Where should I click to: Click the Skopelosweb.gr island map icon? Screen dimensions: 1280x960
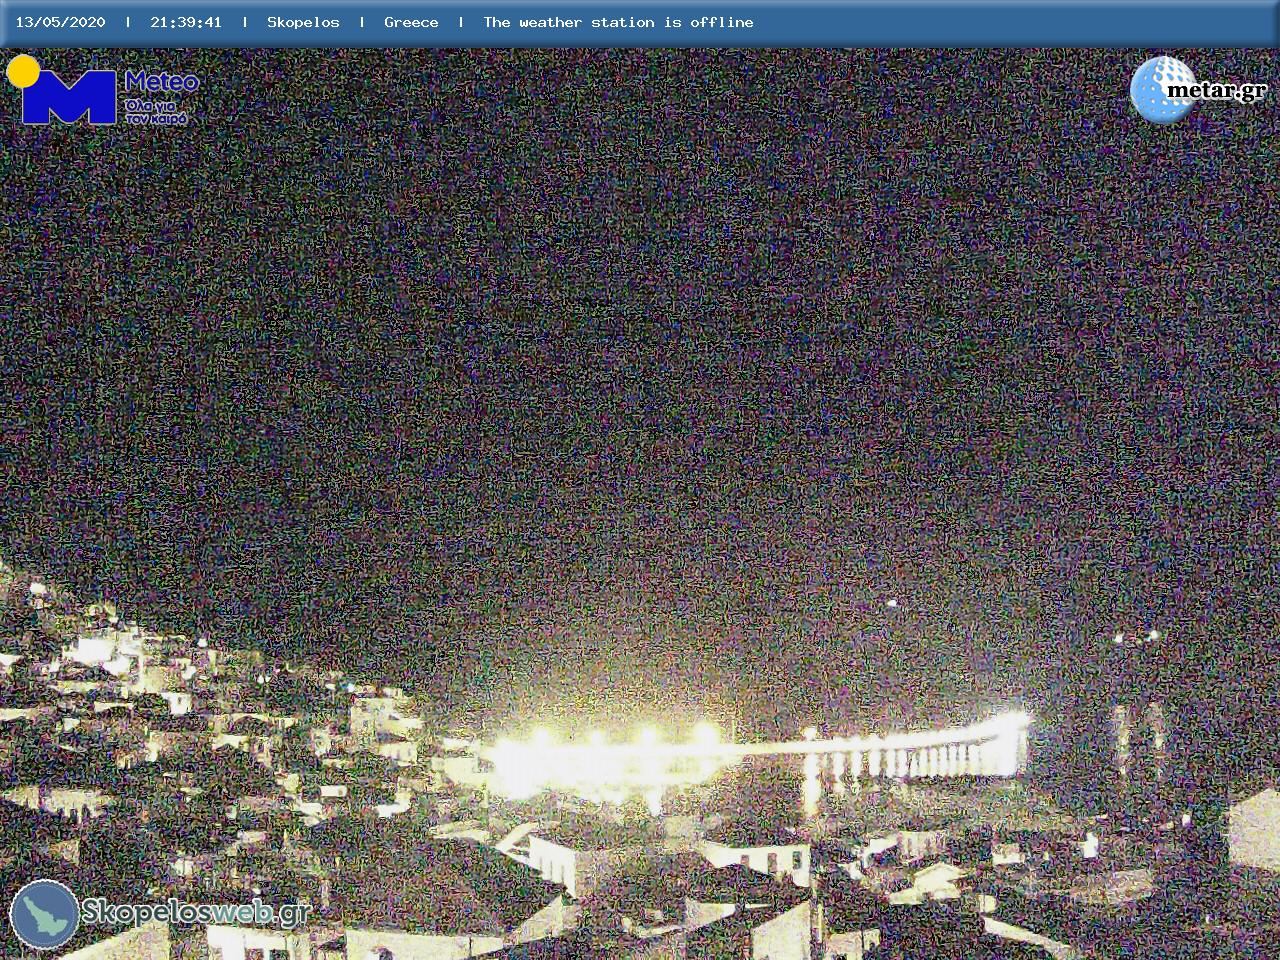[44, 914]
